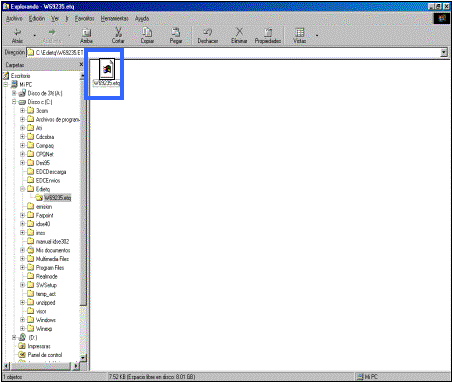The height and width of the screenshot is (382, 452).
Task: Select the Escritorio desktop icon in tree
Action: pyautogui.click(x=6, y=76)
